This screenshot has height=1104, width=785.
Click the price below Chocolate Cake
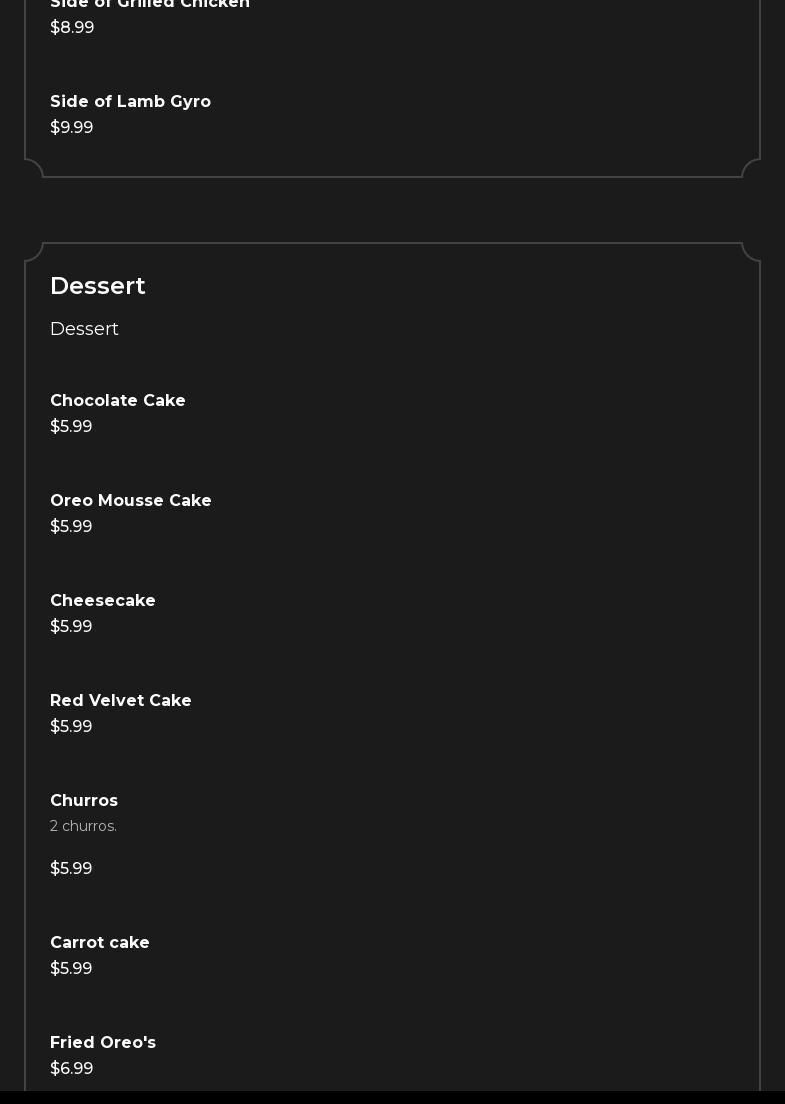point(71,427)
